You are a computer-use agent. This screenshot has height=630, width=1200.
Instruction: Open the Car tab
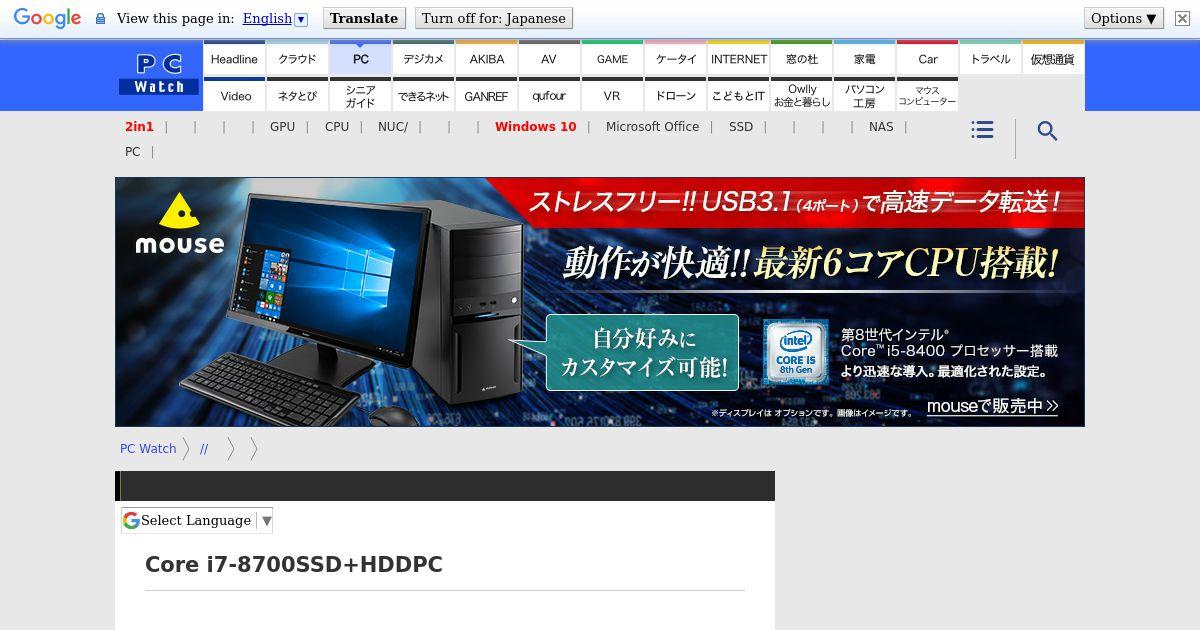point(927,59)
